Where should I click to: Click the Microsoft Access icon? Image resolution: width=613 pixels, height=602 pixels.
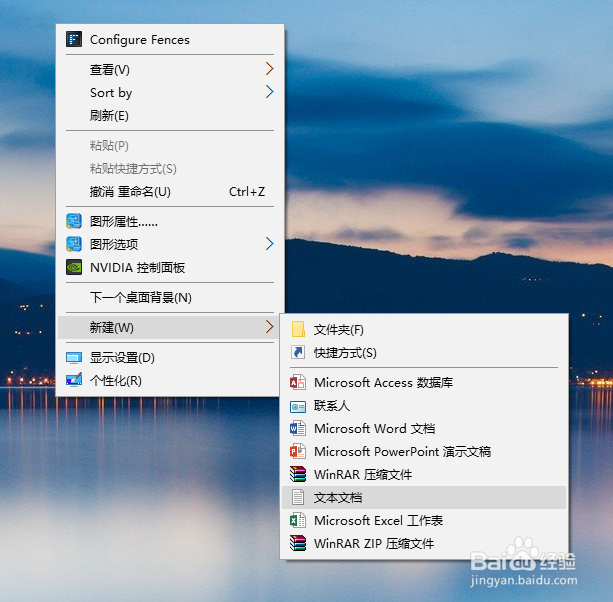coord(298,382)
